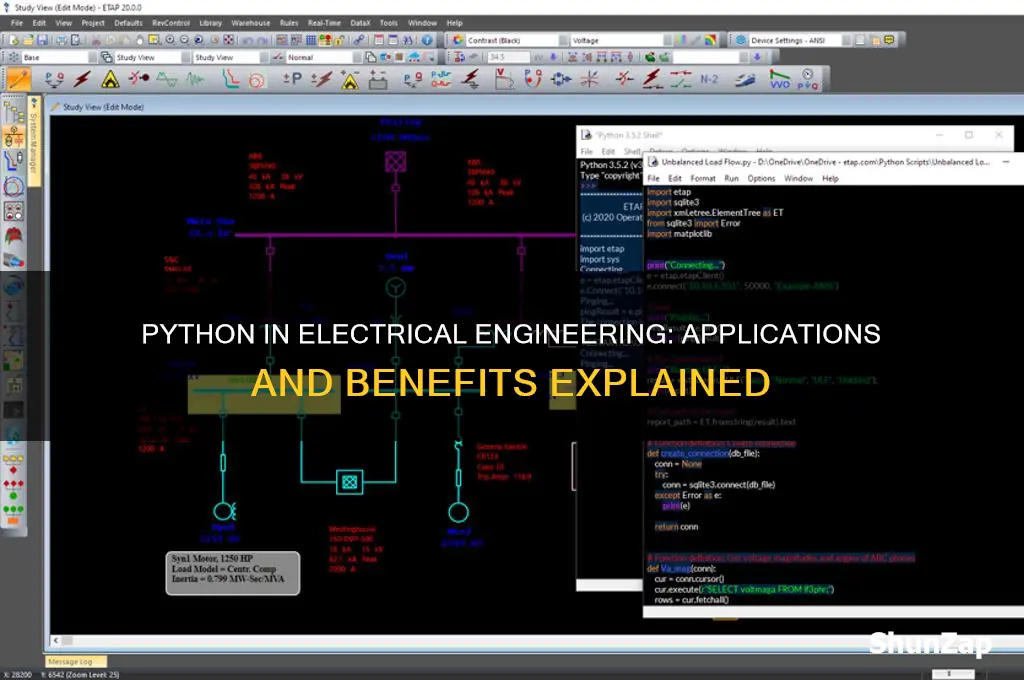Viewport: 1024px width, 680px height.
Task: Open the Voltage color-coding dropdown
Action: click(621, 40)
